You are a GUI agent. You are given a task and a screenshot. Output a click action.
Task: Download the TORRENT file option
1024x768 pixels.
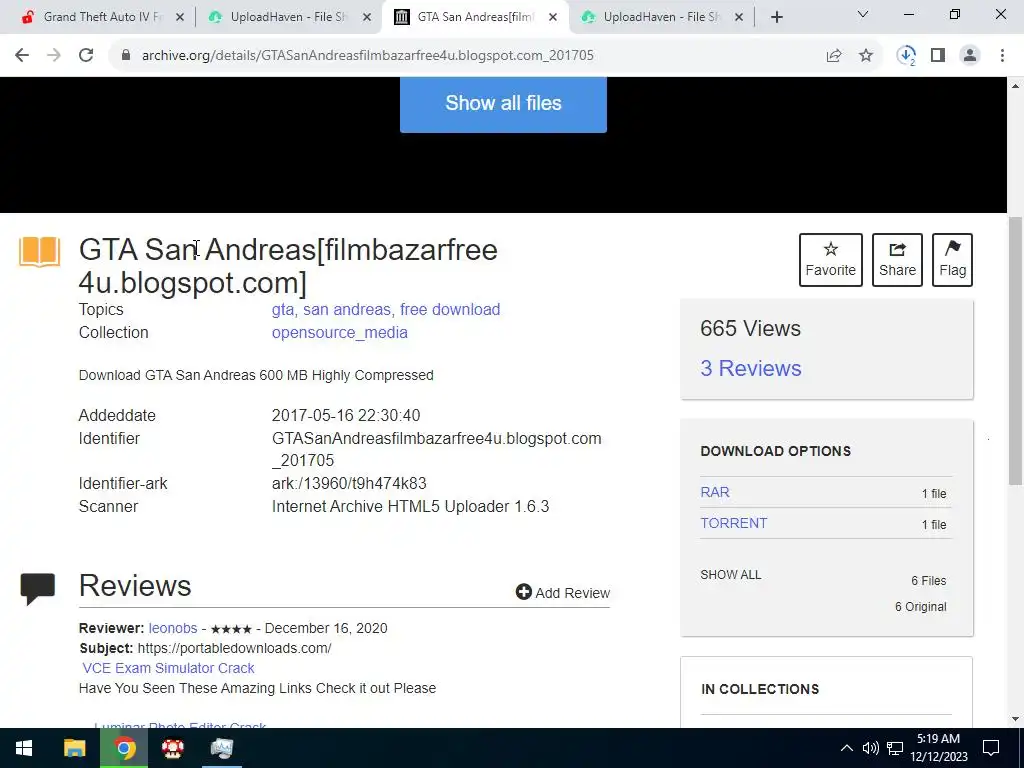pos(733,523)
